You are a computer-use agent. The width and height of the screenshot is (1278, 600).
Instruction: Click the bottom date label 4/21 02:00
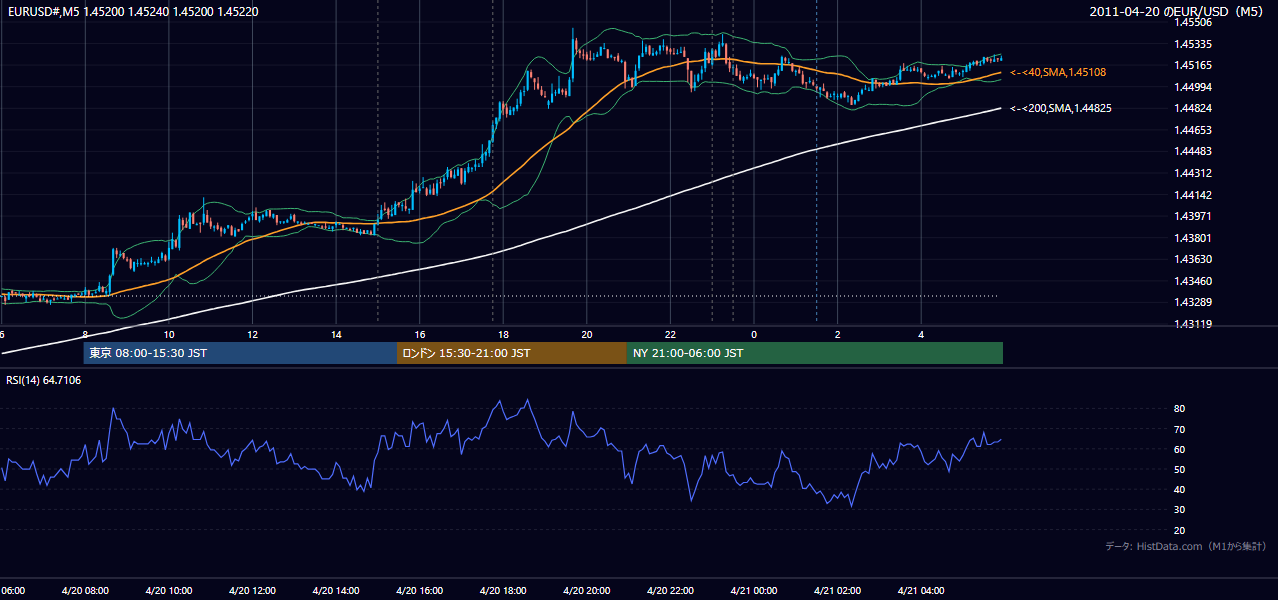[837, 590]
